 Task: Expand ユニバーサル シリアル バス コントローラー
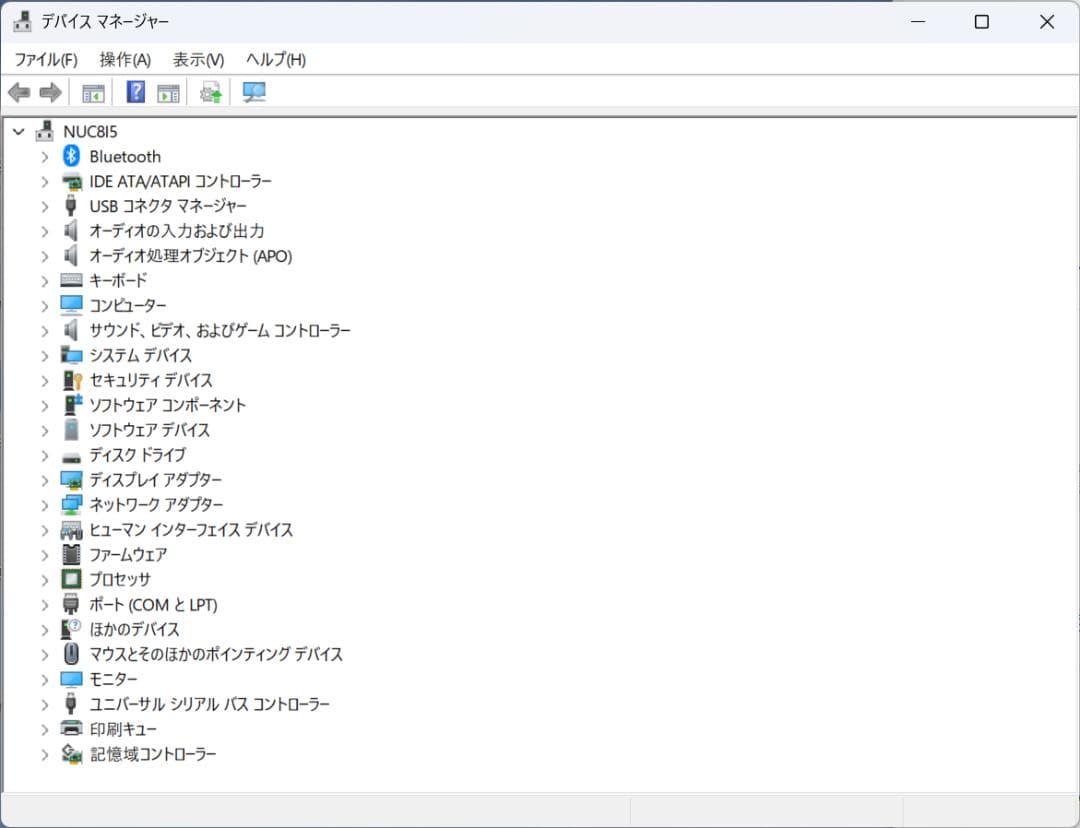[x=44, y=704]
